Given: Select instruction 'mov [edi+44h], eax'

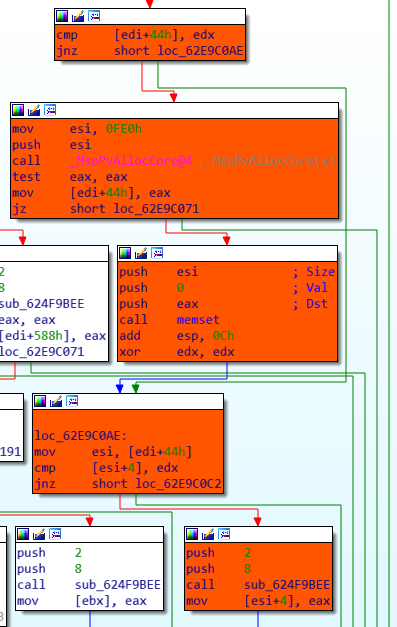Looking at the screenshot, I should point(92,193).
